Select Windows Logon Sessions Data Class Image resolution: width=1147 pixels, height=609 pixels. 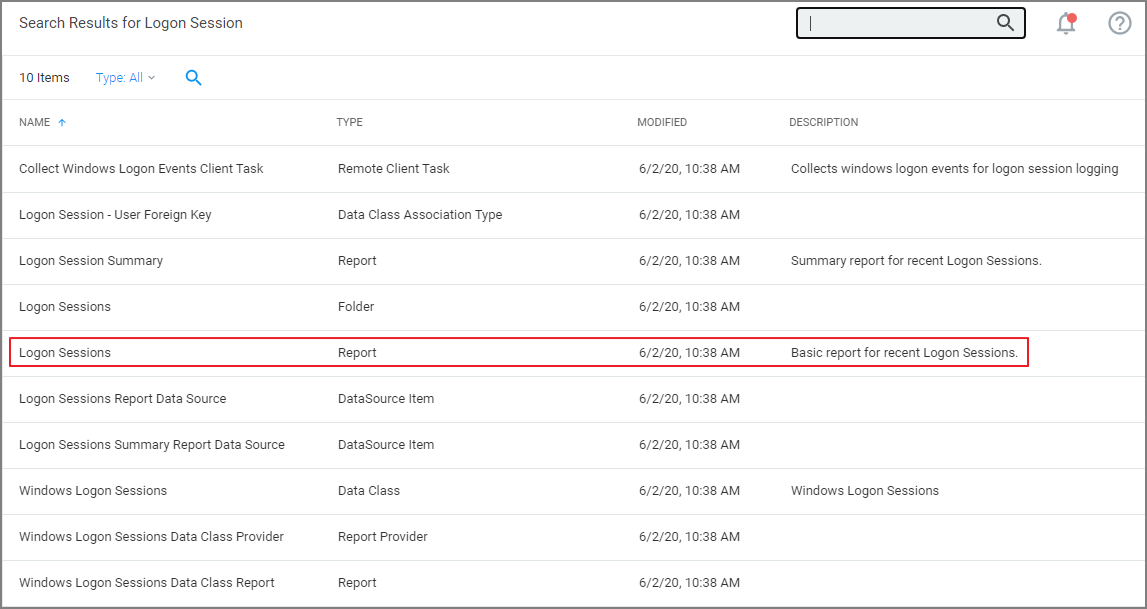[93, 490]
